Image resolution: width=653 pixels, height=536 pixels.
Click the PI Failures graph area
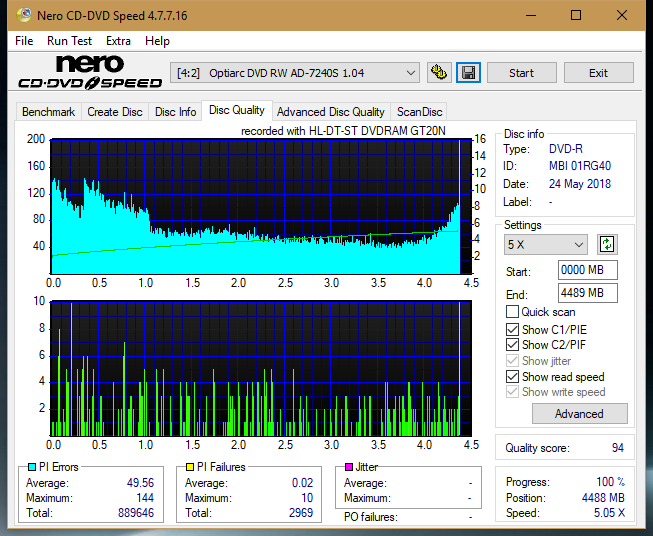pyautogui.click(x=261, y=368)
